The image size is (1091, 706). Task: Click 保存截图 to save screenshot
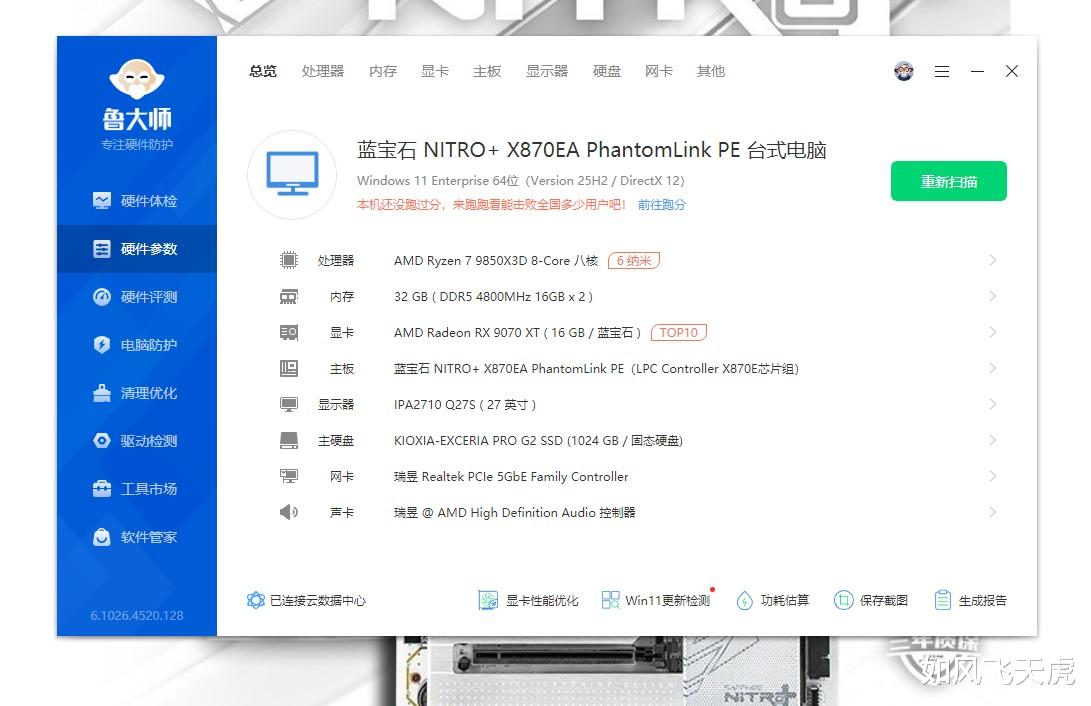(871, 600)
